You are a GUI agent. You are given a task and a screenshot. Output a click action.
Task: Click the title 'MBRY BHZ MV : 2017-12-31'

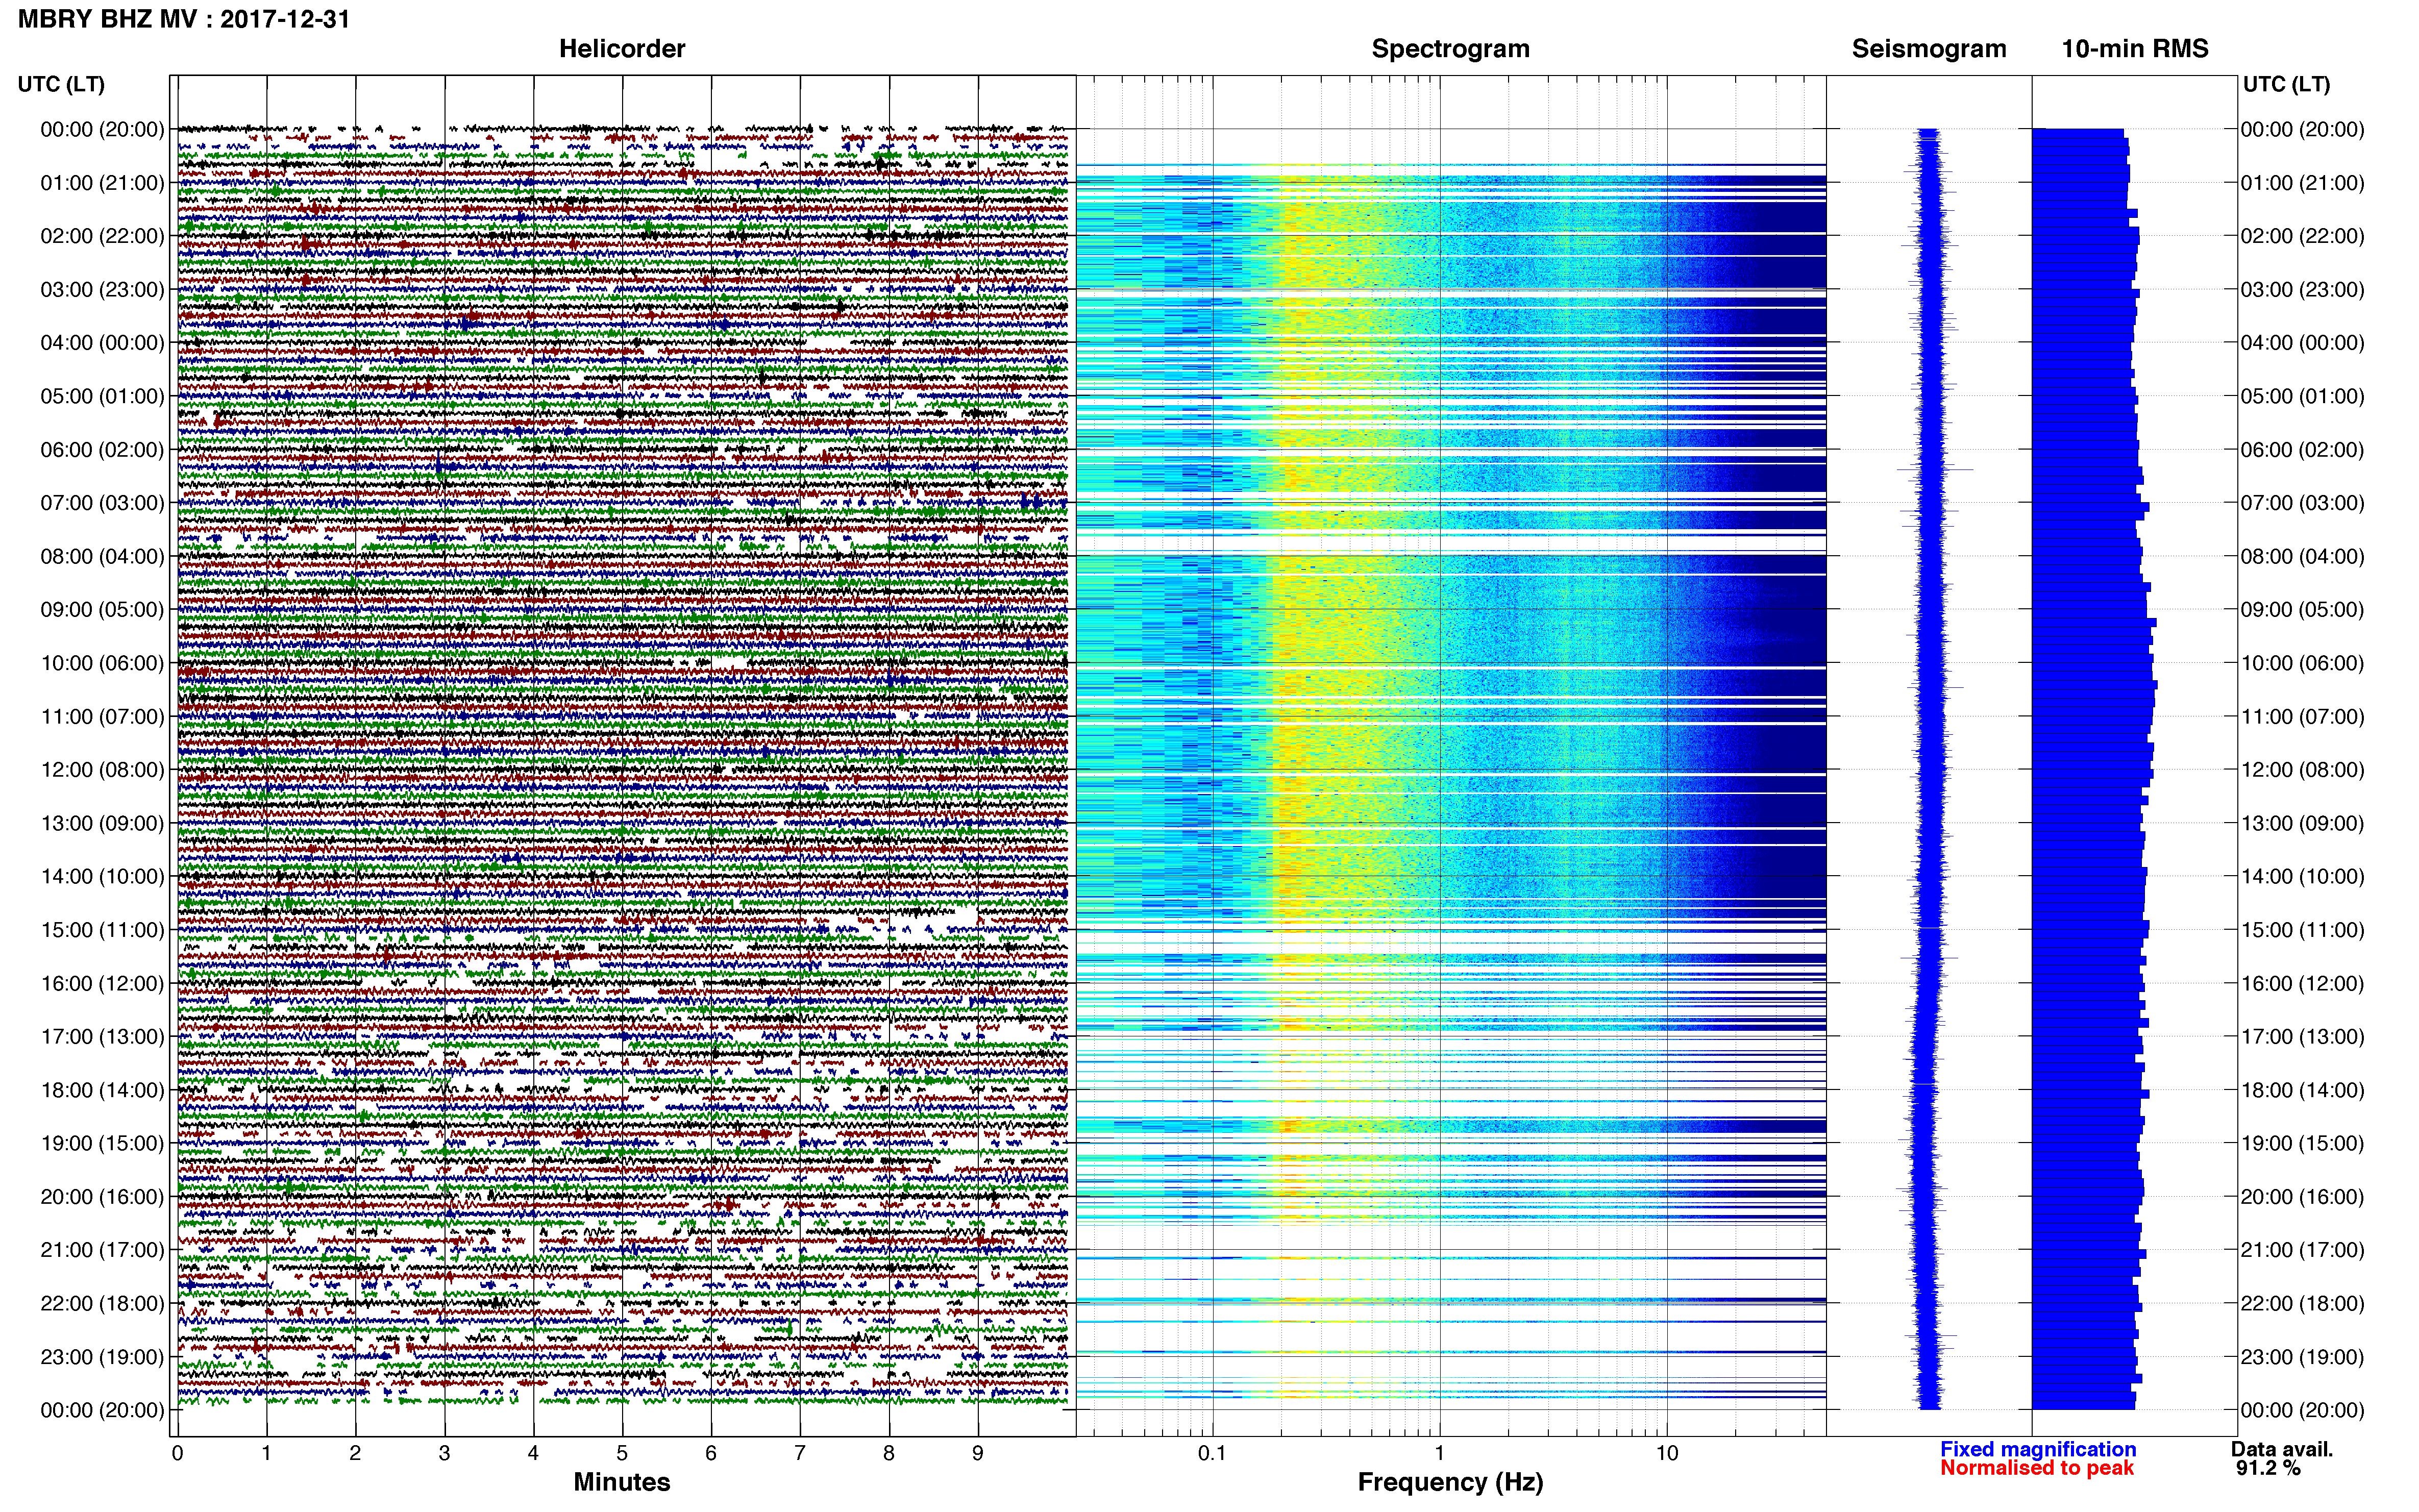pyautogui.click(x=184, y=19)
